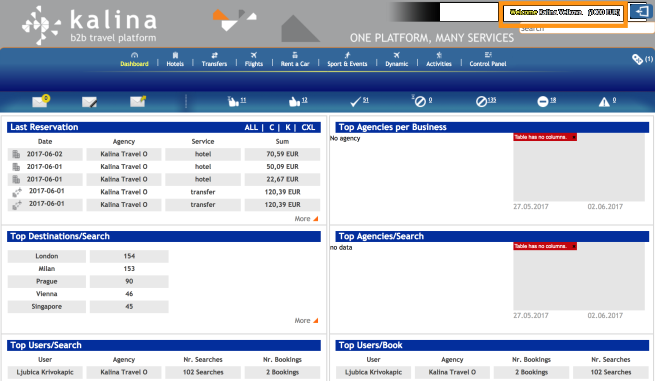Go to the Hotels section
Image resolution: width=655 pixels, height=381 pixels.
(x=175, y=60)
